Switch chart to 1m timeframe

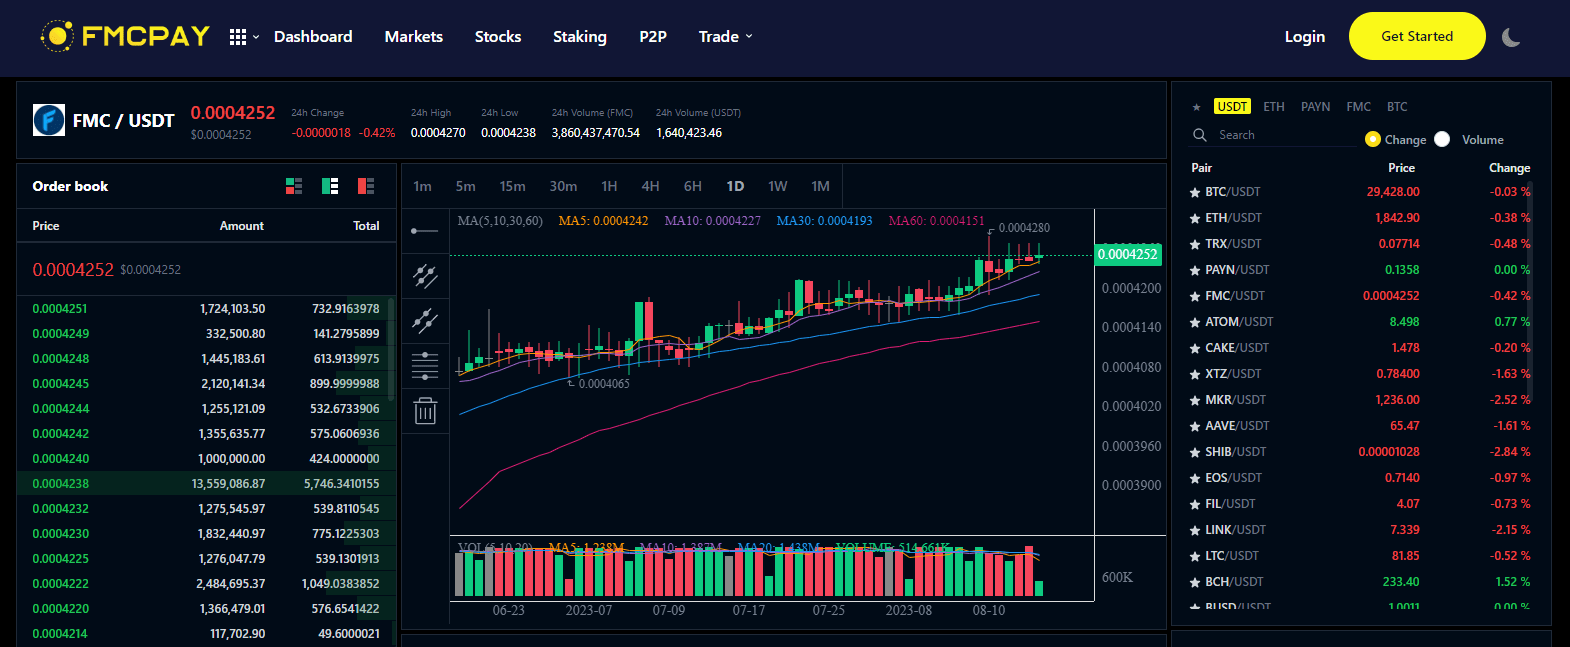pyautogui.click(x=423, y=186)
